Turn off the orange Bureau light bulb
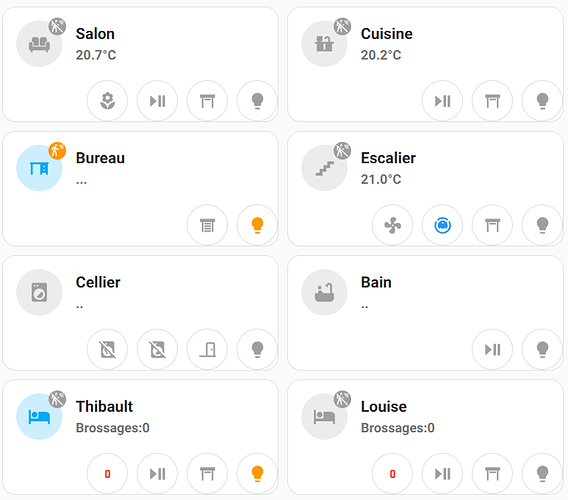568x500 pixels. 257,225
